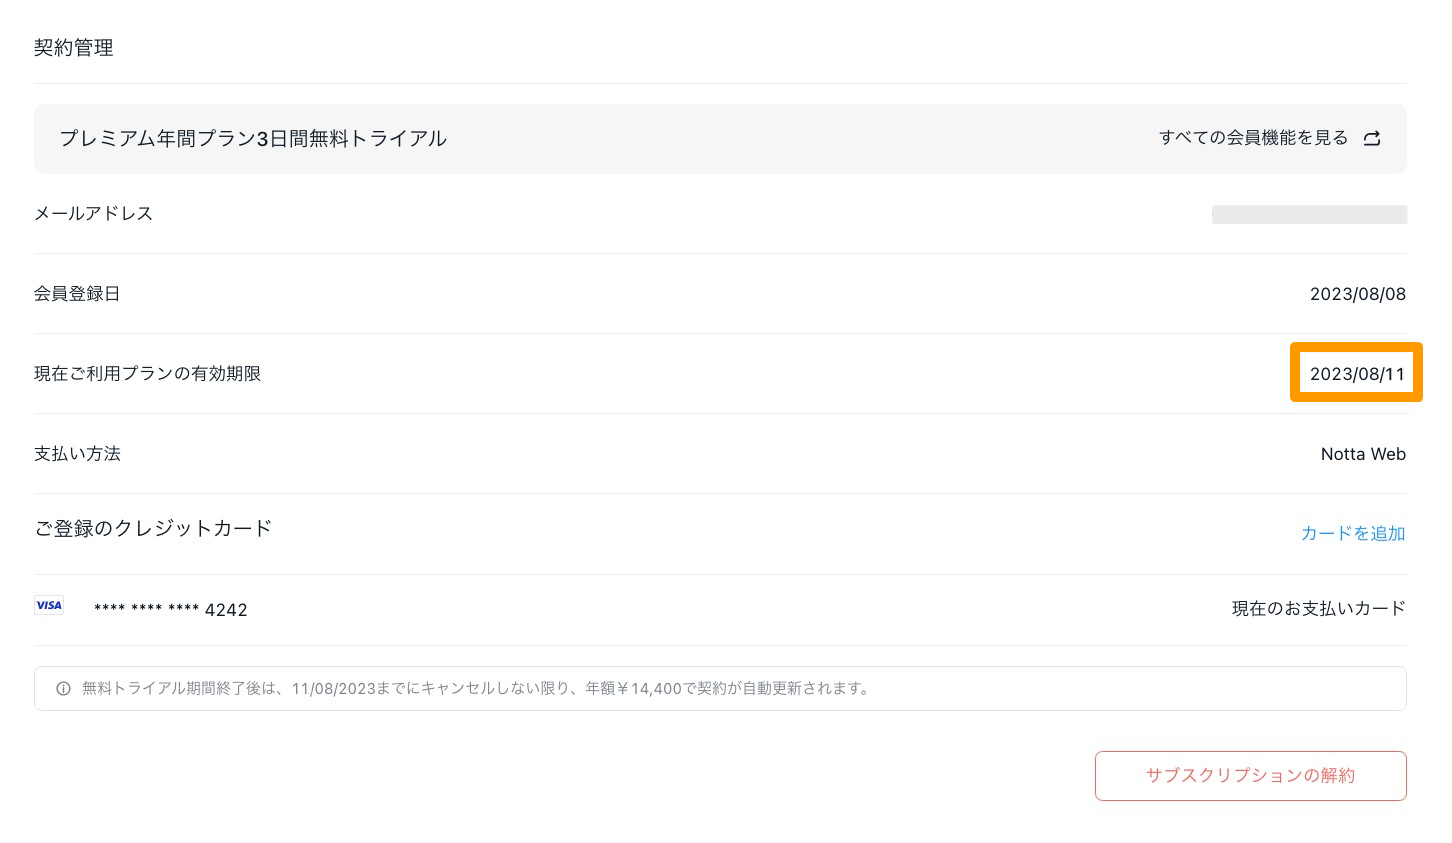Click the auto-renewal notice text about ¥14,400
The width and height of the screenshot is (1452, 843).
pyautogui.click(x=477, y=689)
